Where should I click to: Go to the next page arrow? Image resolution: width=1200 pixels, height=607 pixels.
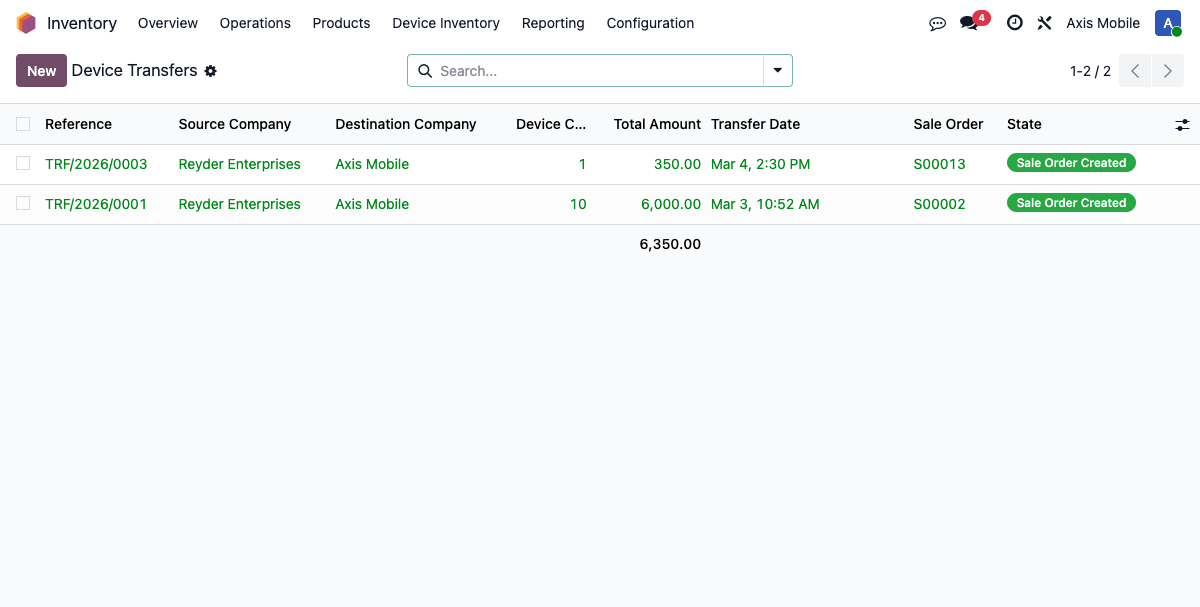(1167, 71)
